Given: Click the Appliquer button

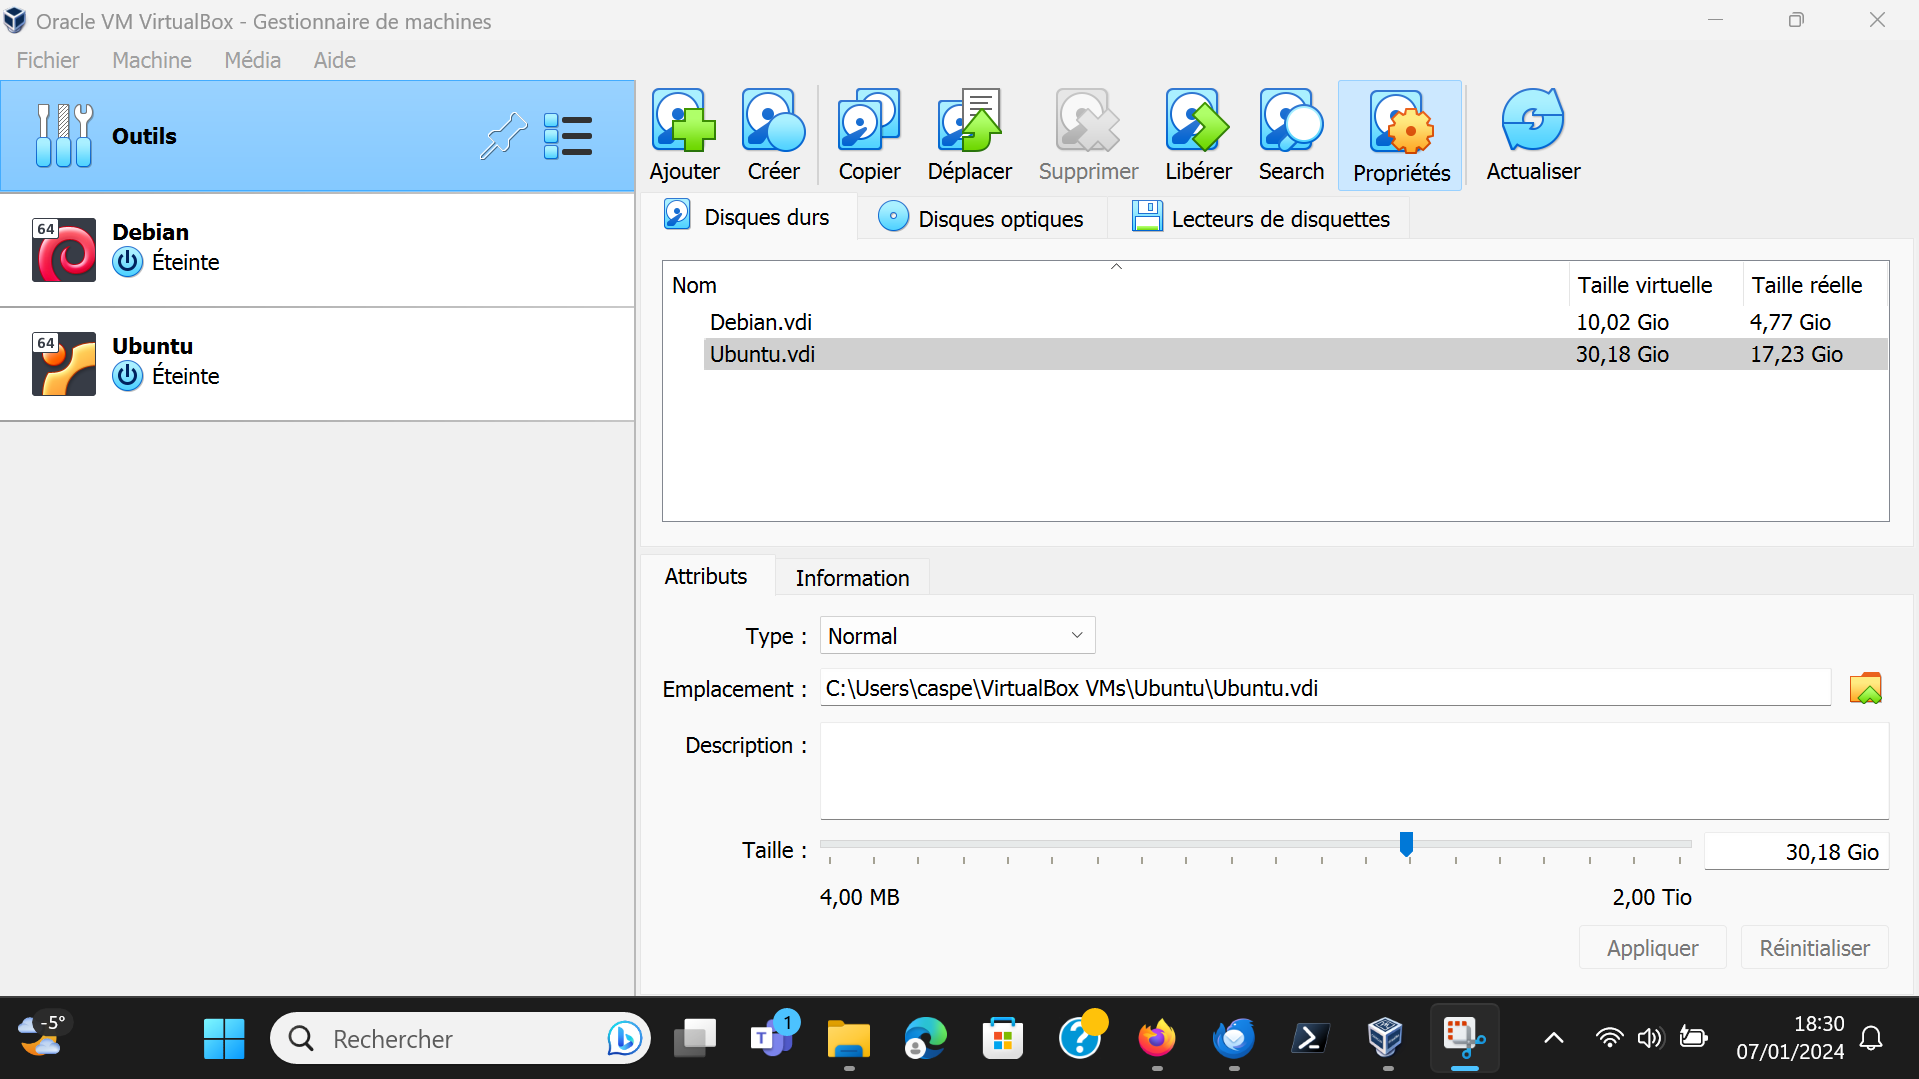Looking at the screenshot, I should (x=1652, y=947).
